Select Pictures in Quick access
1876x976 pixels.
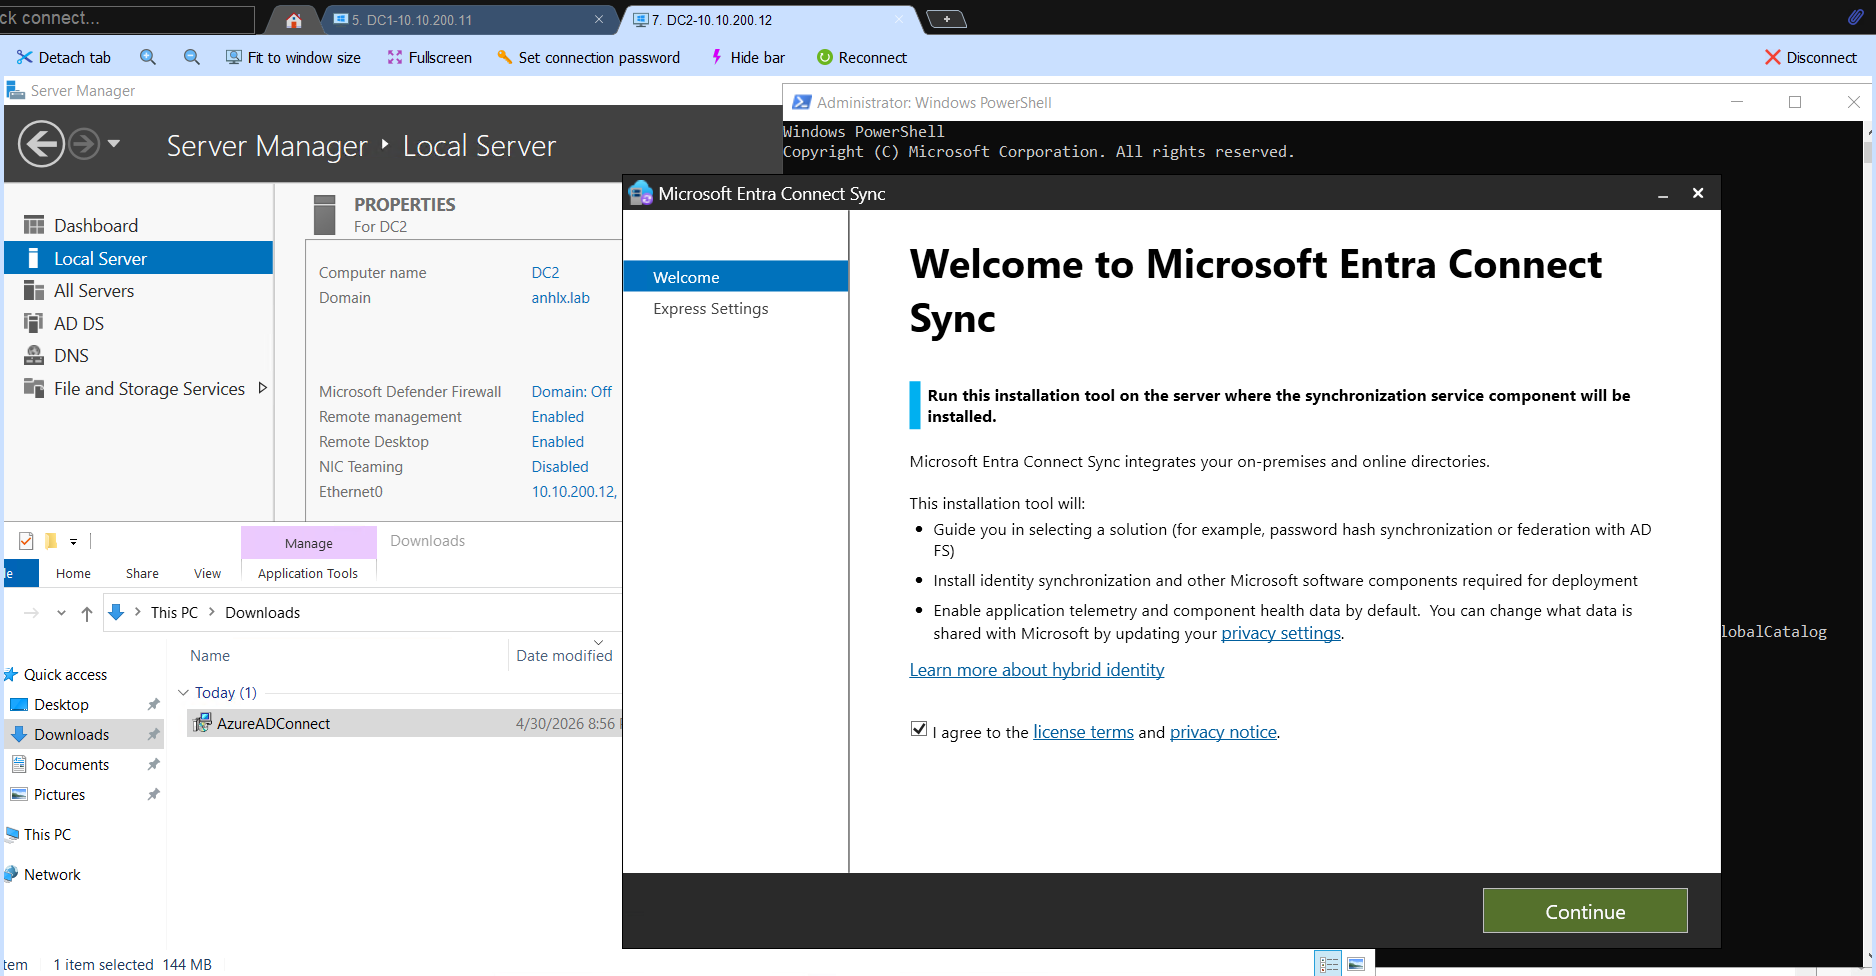59,795
